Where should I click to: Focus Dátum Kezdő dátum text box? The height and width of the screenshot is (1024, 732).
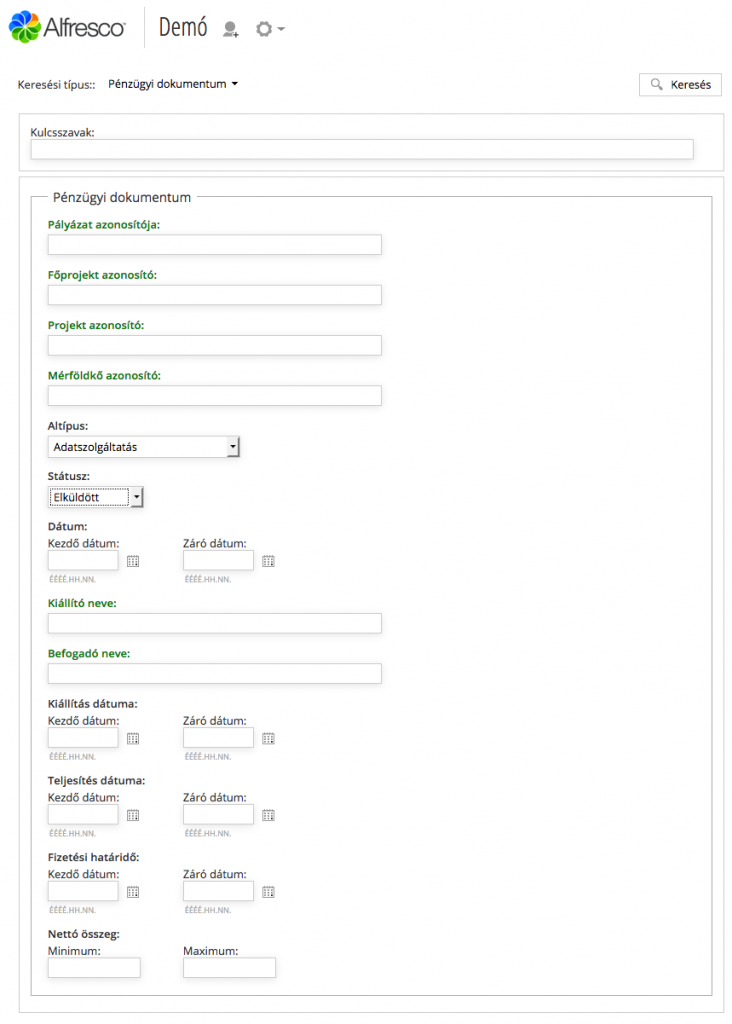pyautogui.click(x=83, y=560)
